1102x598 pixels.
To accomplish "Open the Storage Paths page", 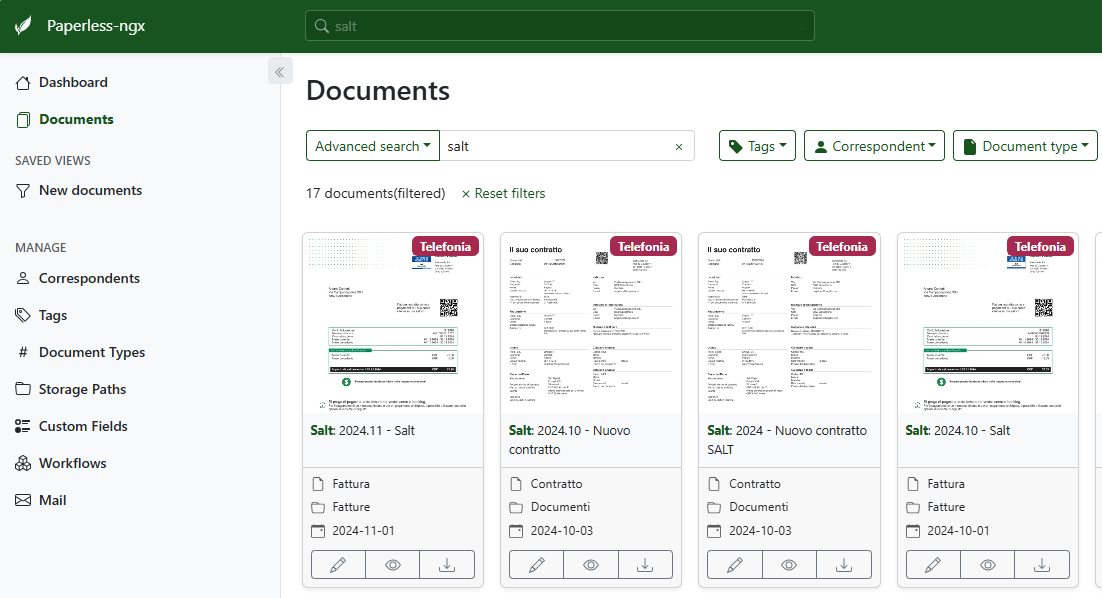I will 71,389.
